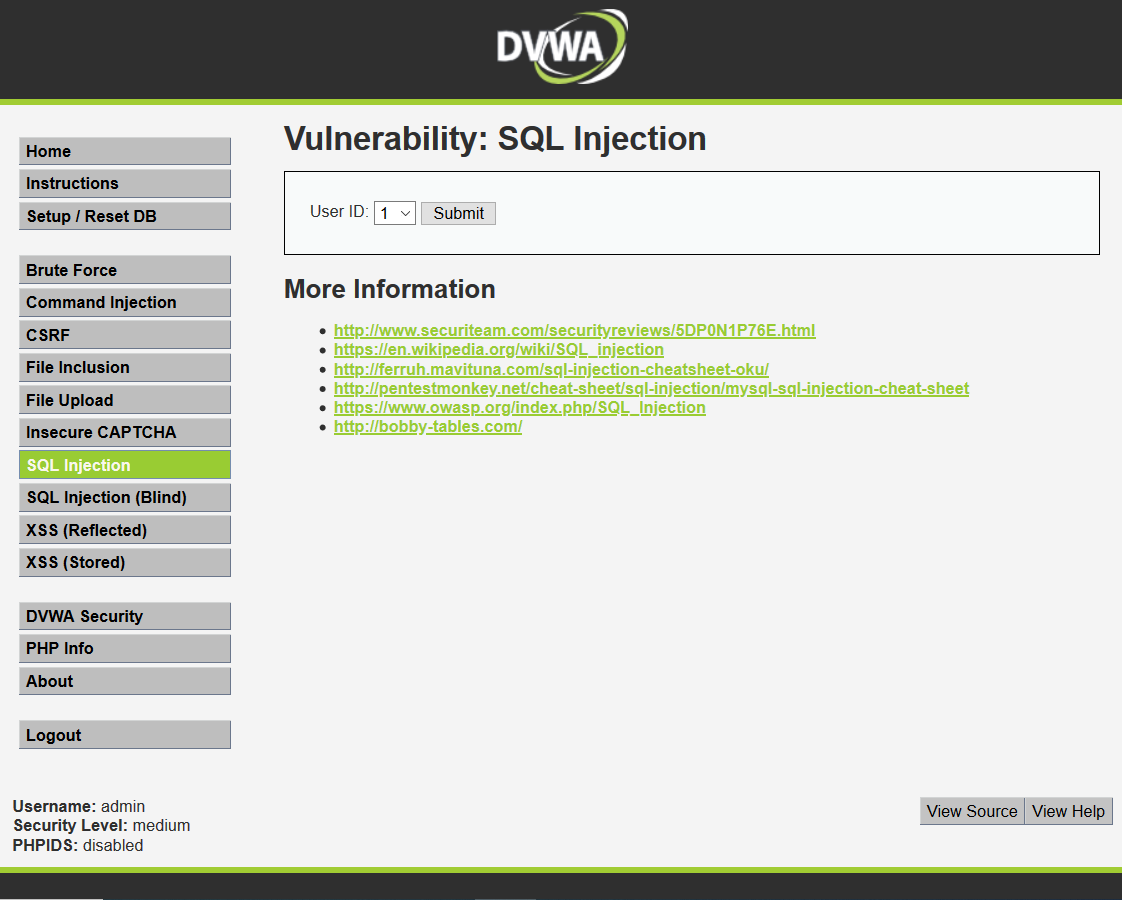1122x900 pixels.
Task: Click the 'More Information' heading
Action: pos(390,289)
